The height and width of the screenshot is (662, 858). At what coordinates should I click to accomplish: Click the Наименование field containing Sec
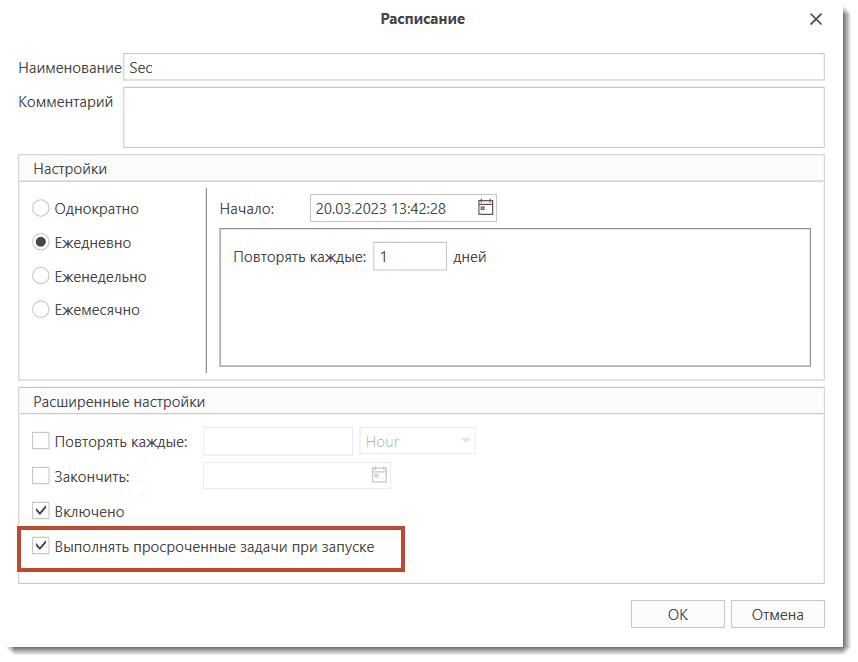click(472, 67)
